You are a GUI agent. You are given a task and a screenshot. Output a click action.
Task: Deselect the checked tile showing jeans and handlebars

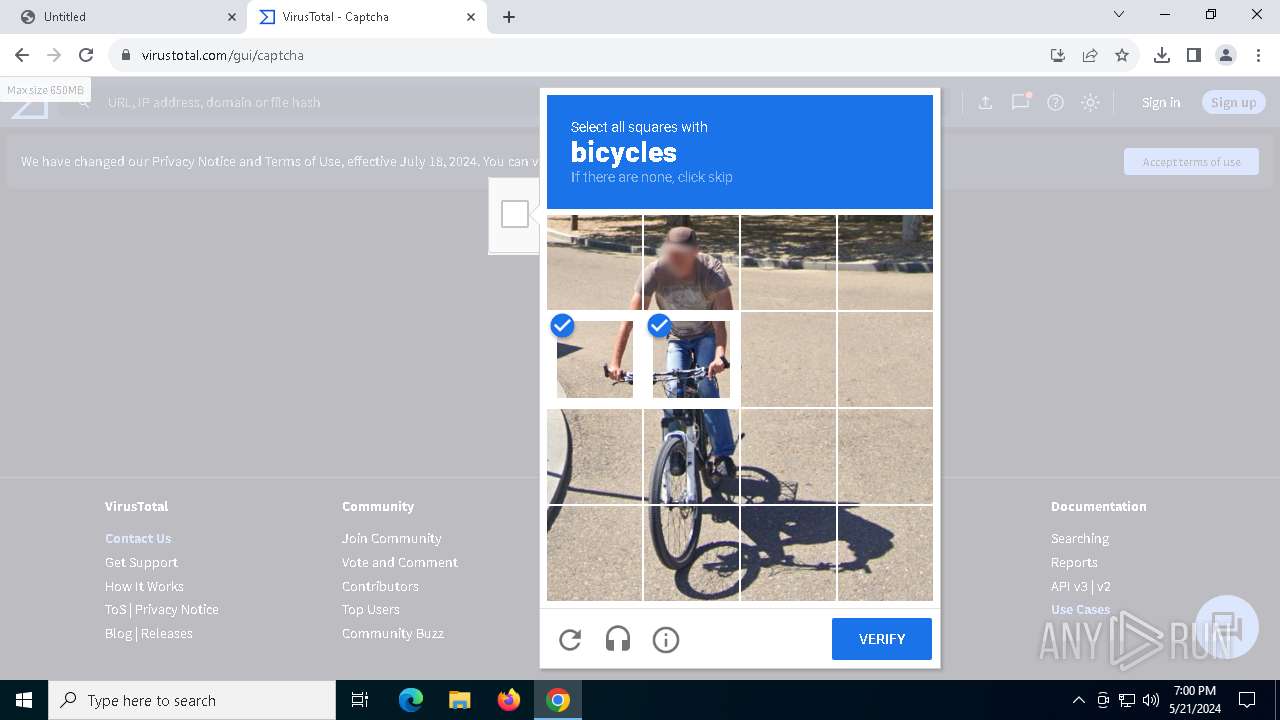tap(691, 360)
